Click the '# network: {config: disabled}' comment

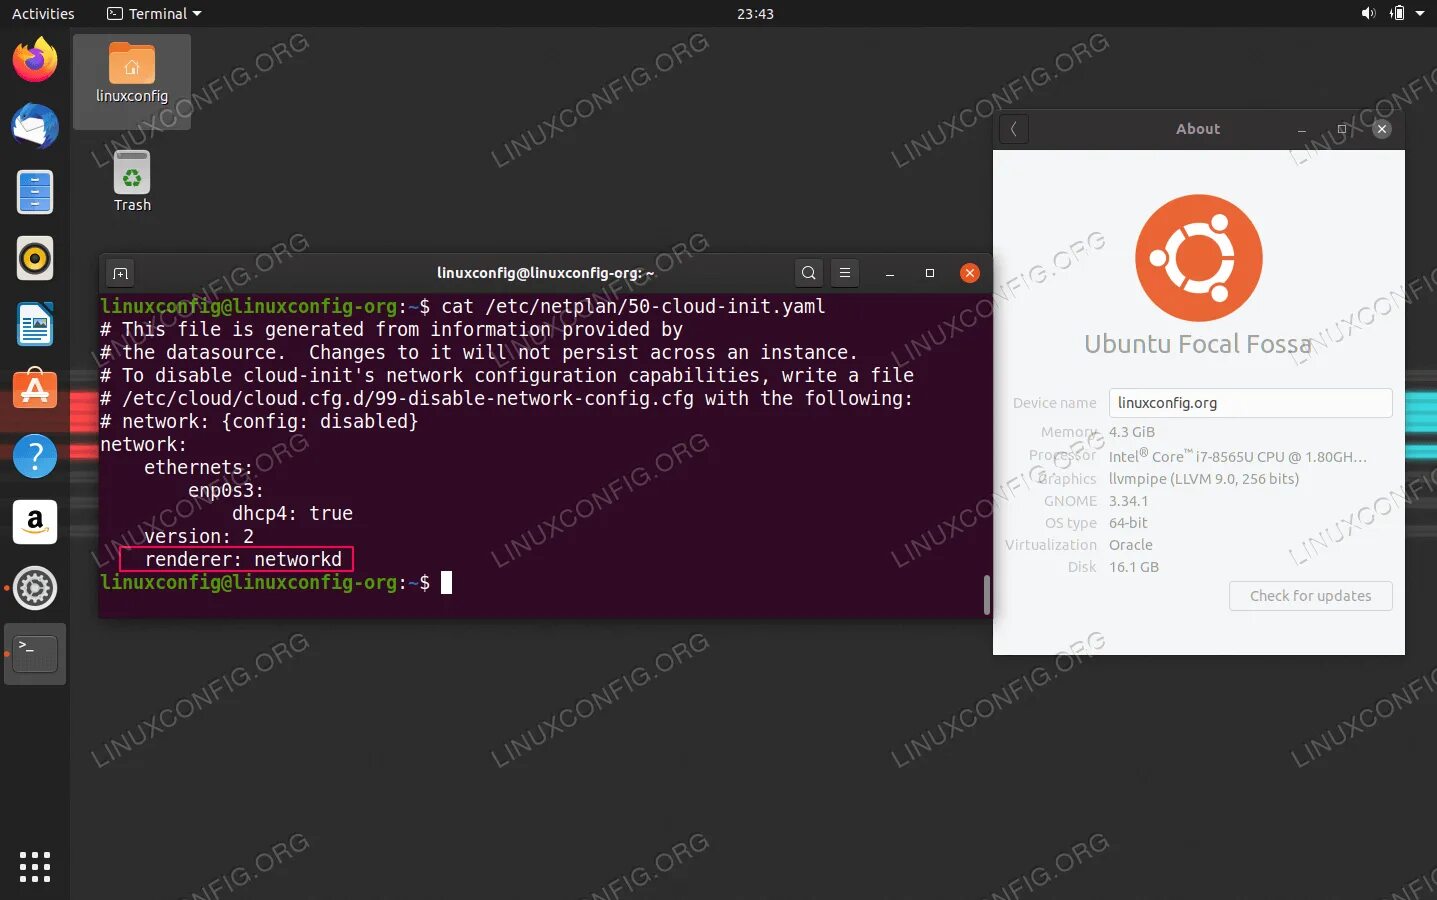pyautogui.click(x=259, y=422)
